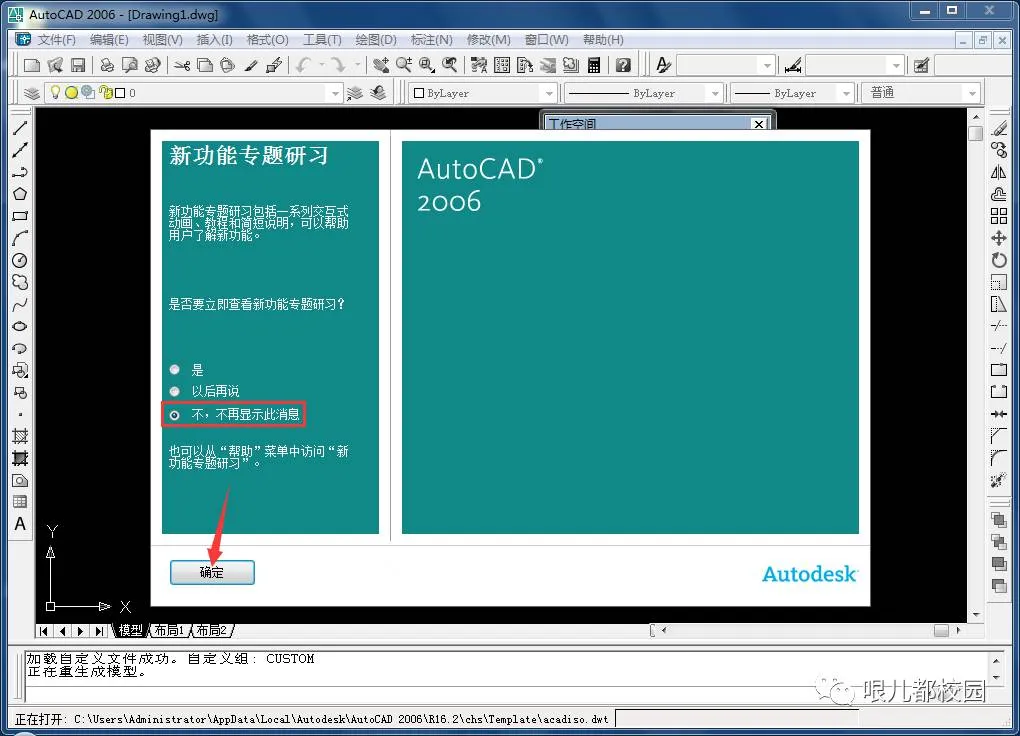This screenshot has height=736, width=1020.
Task: Open the text style dropdown next to A icon
Action: (x=768, y=66)
